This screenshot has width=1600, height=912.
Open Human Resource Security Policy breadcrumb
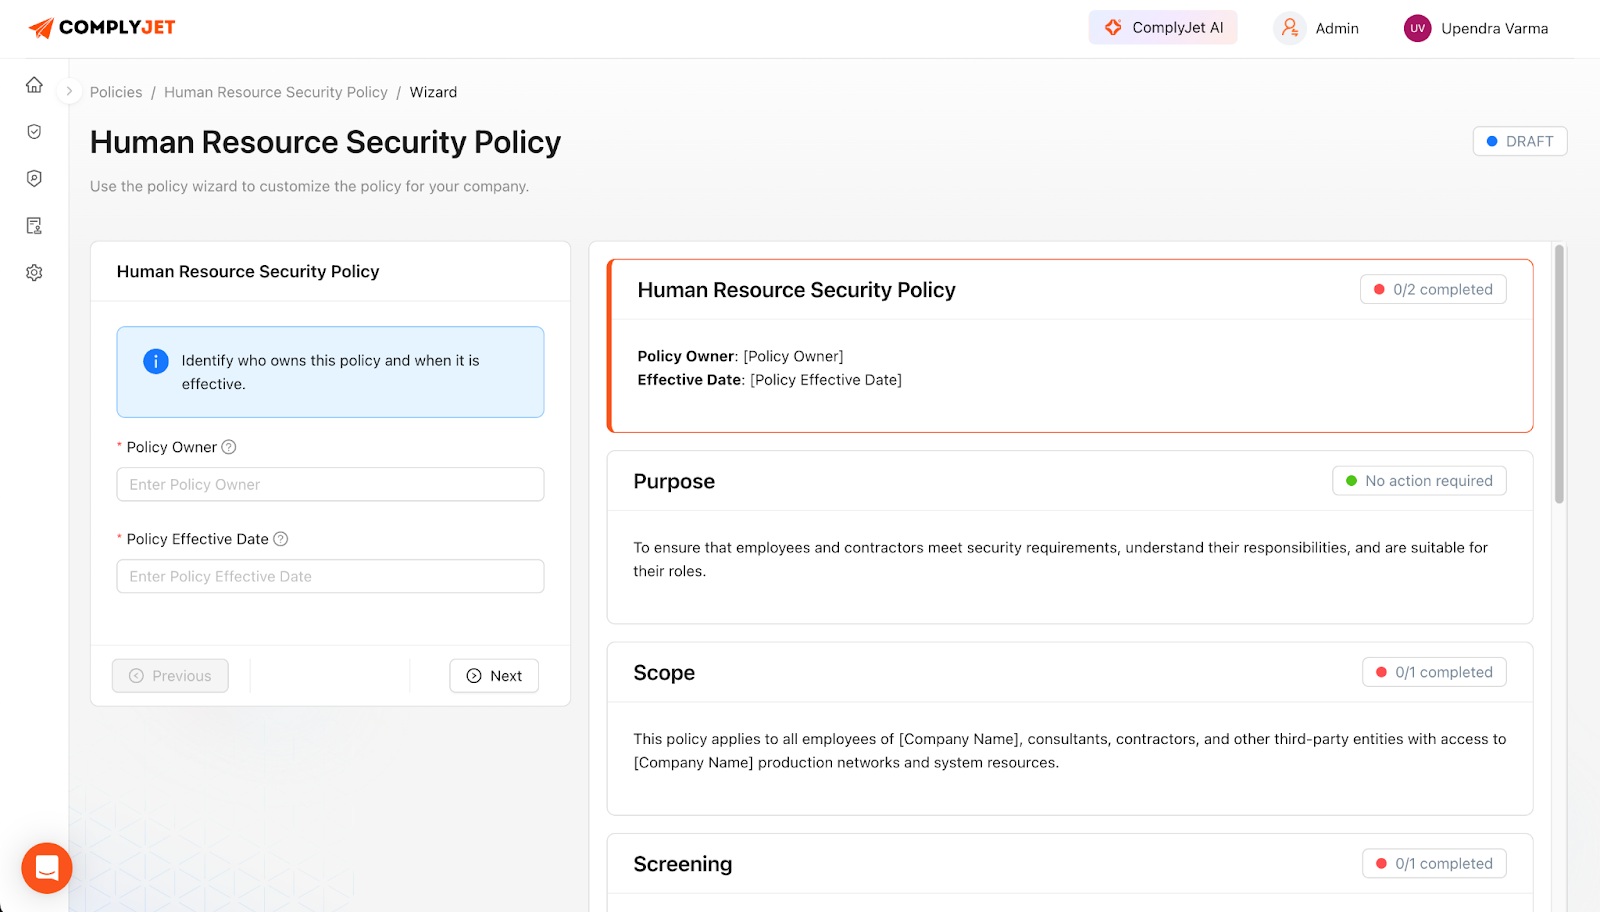(x=276, y=92)
